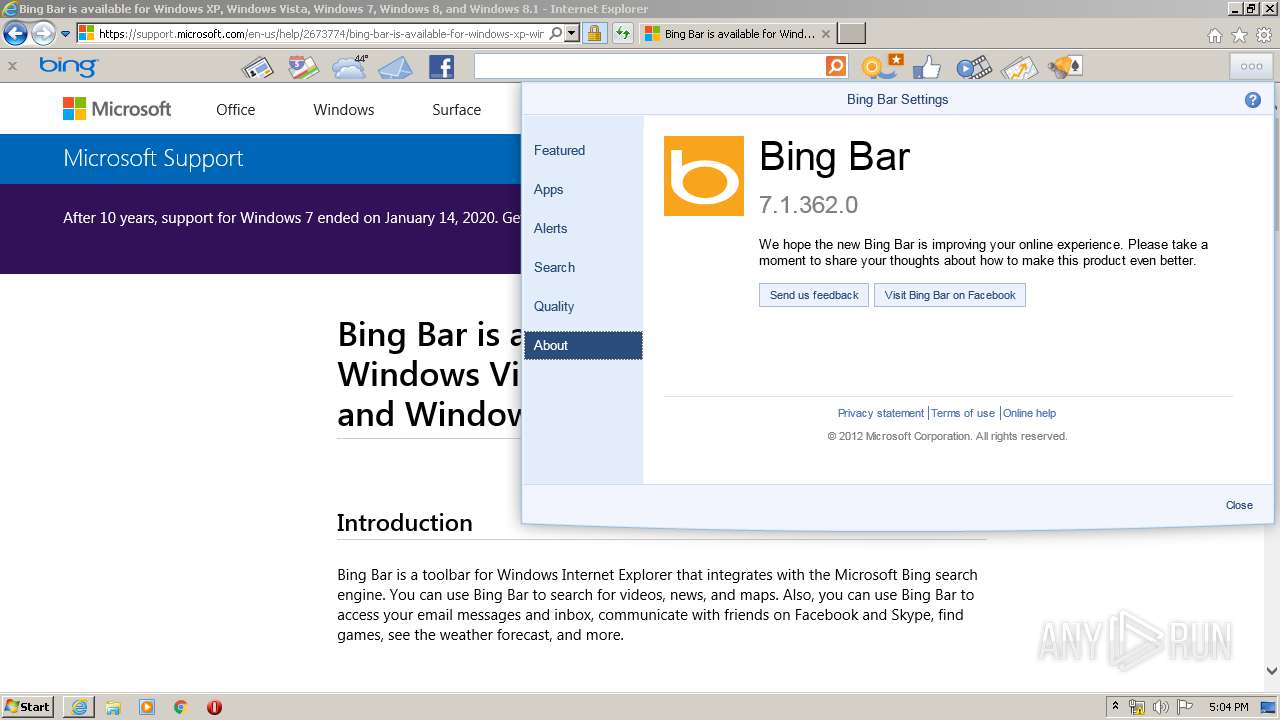Click the address bar URL field
The height and width of the screenshot is (720, 1280).
pos(320,34)
